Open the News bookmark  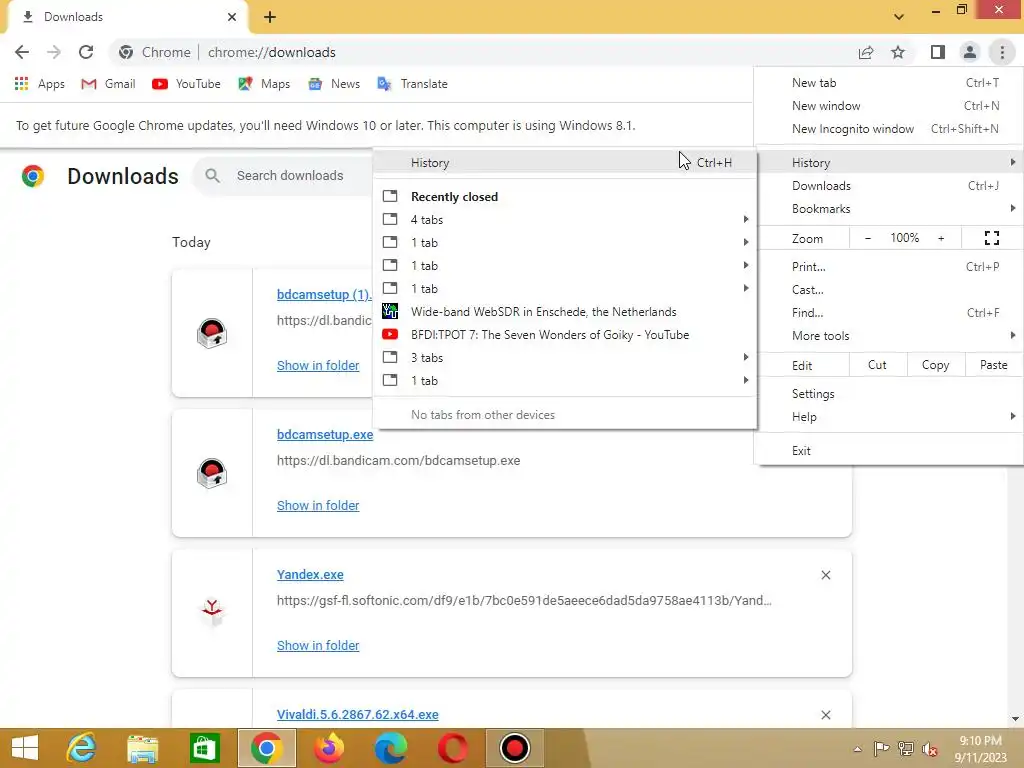334,84
